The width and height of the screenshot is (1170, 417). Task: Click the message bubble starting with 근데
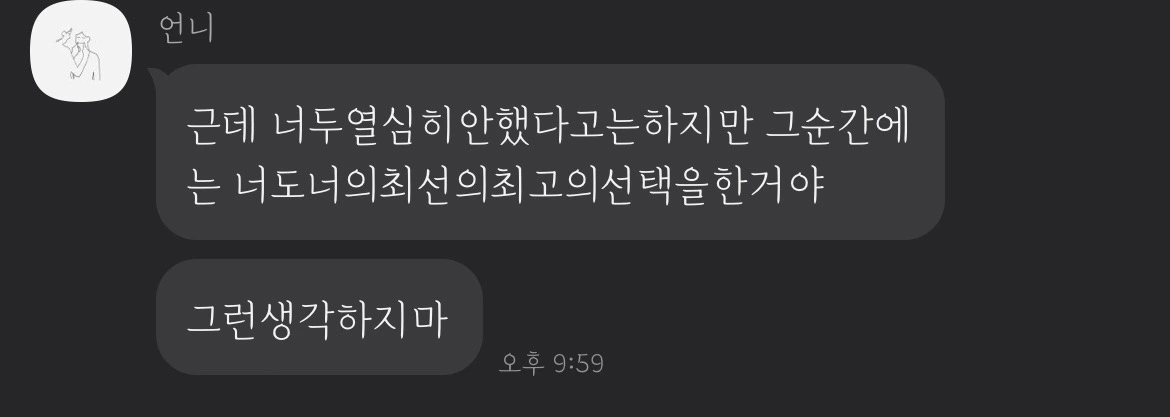pos(550,152)
